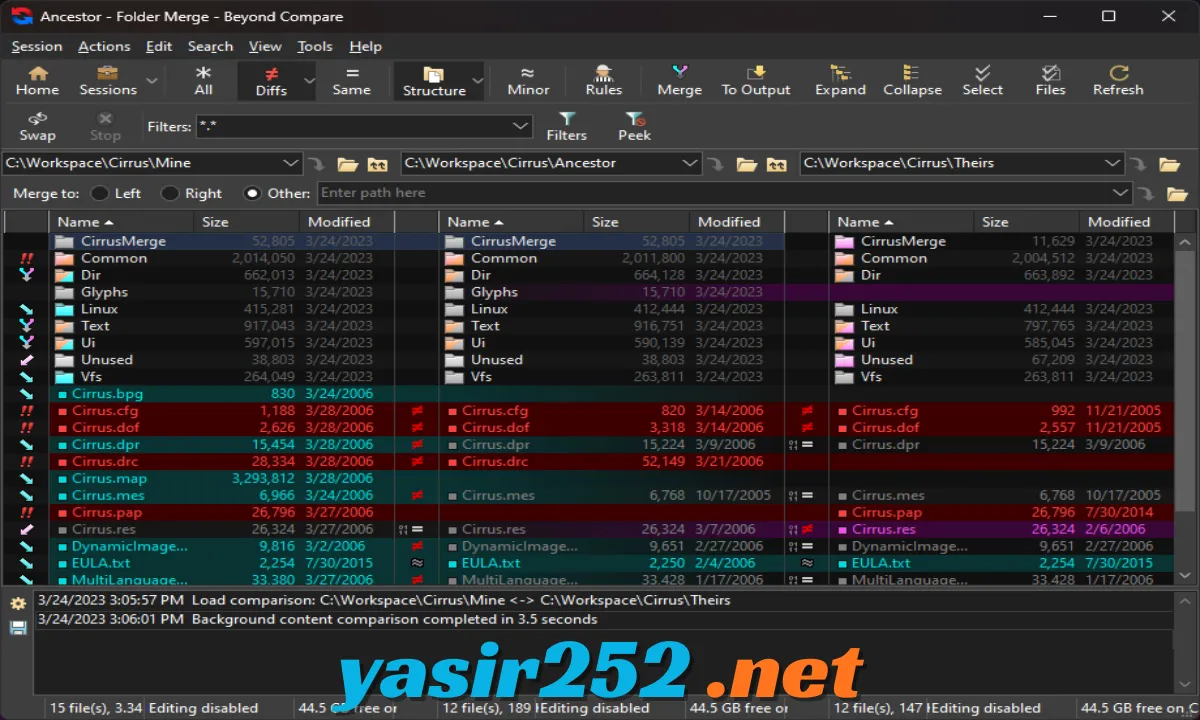Click the Modified column header in Theirs pane
Viewport: 1200px width, 720px height.
click(x=1124, y=222)
